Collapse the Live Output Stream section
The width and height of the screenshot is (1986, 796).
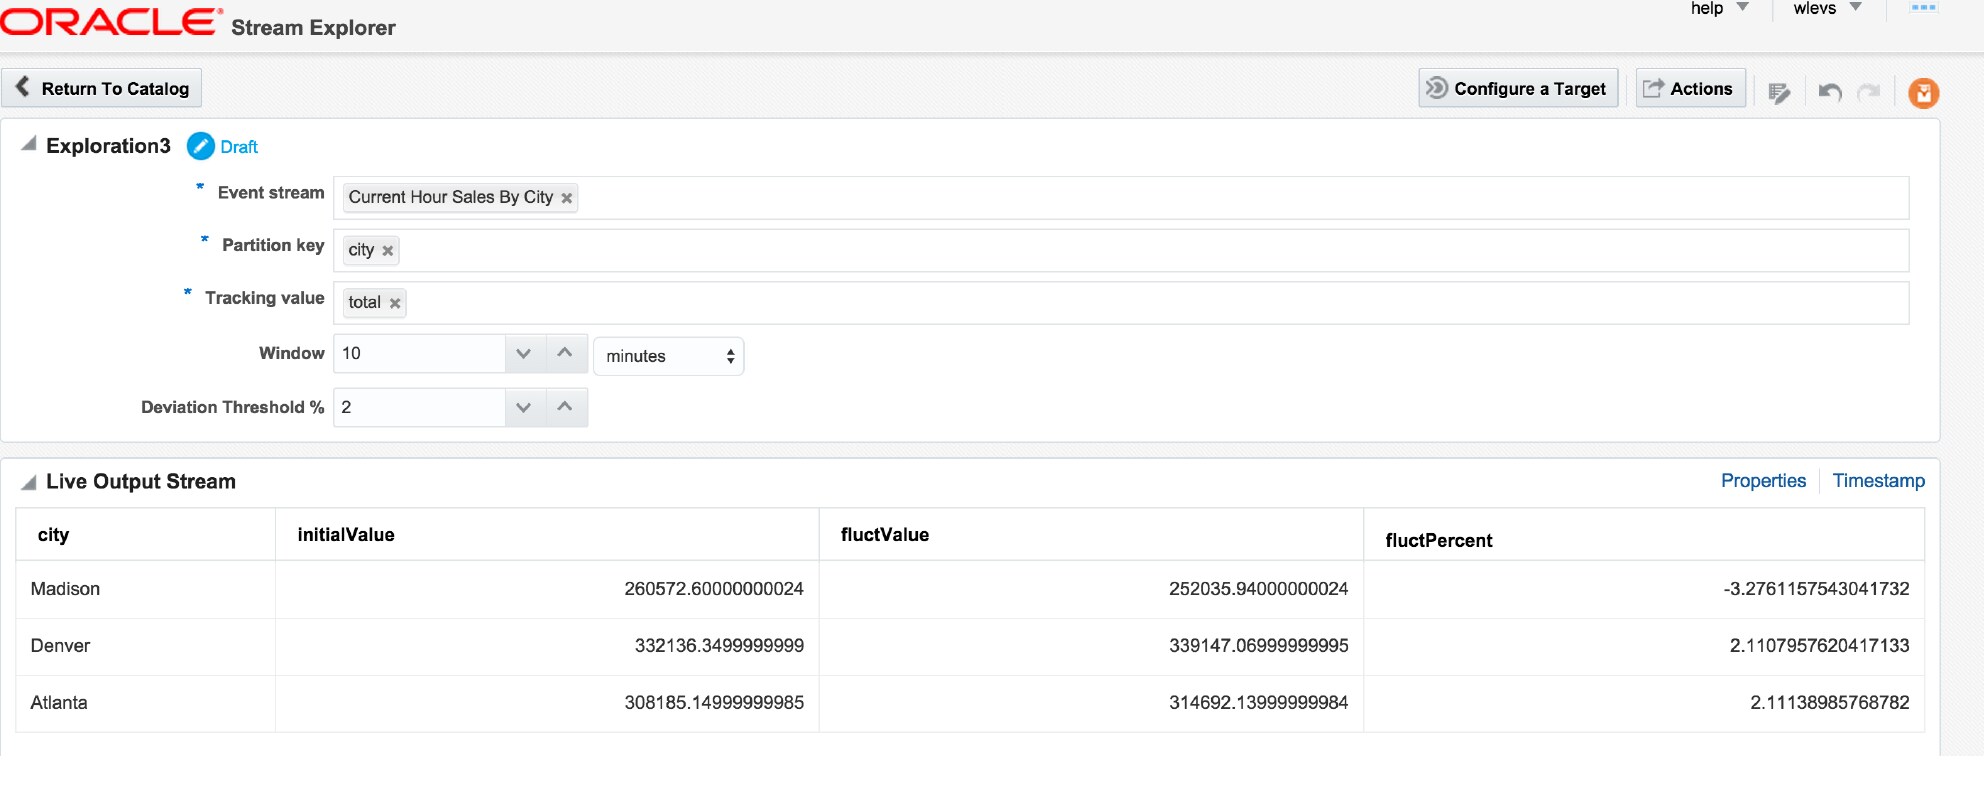click(x=29, y=482)
